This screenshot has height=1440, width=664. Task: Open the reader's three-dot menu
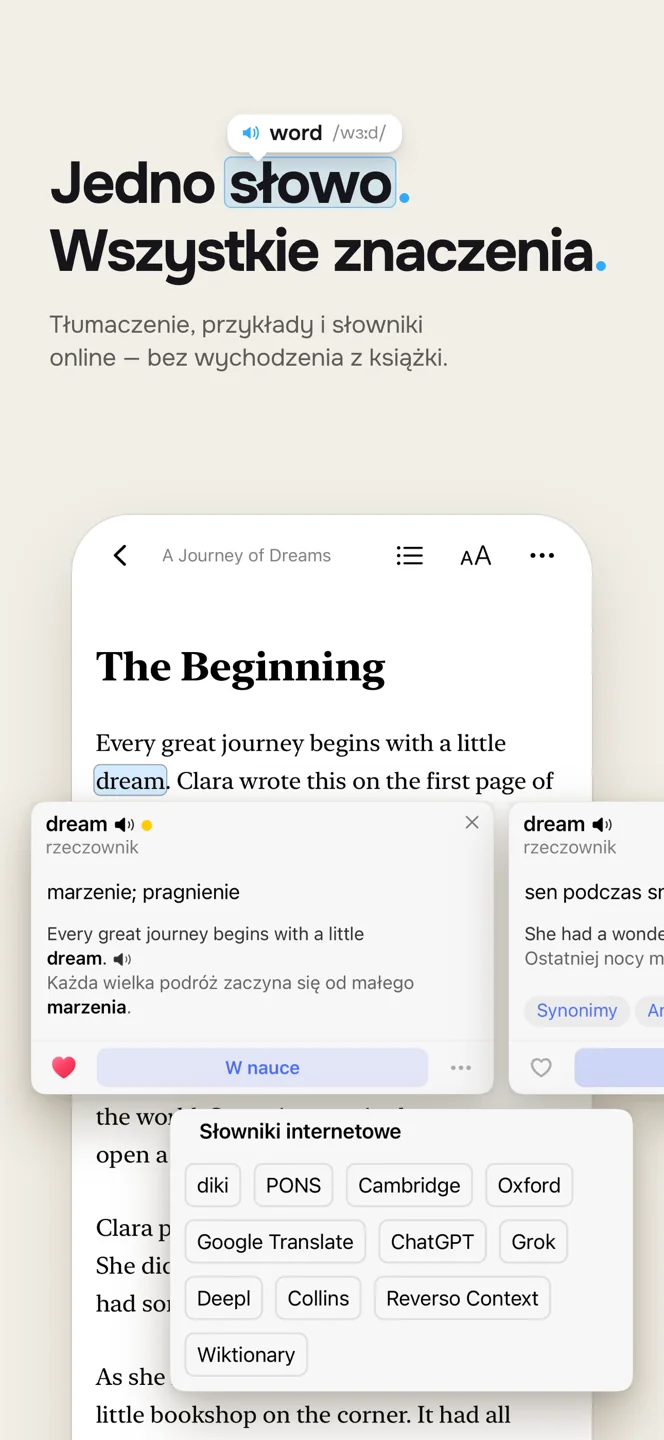[x=542, y=556]
